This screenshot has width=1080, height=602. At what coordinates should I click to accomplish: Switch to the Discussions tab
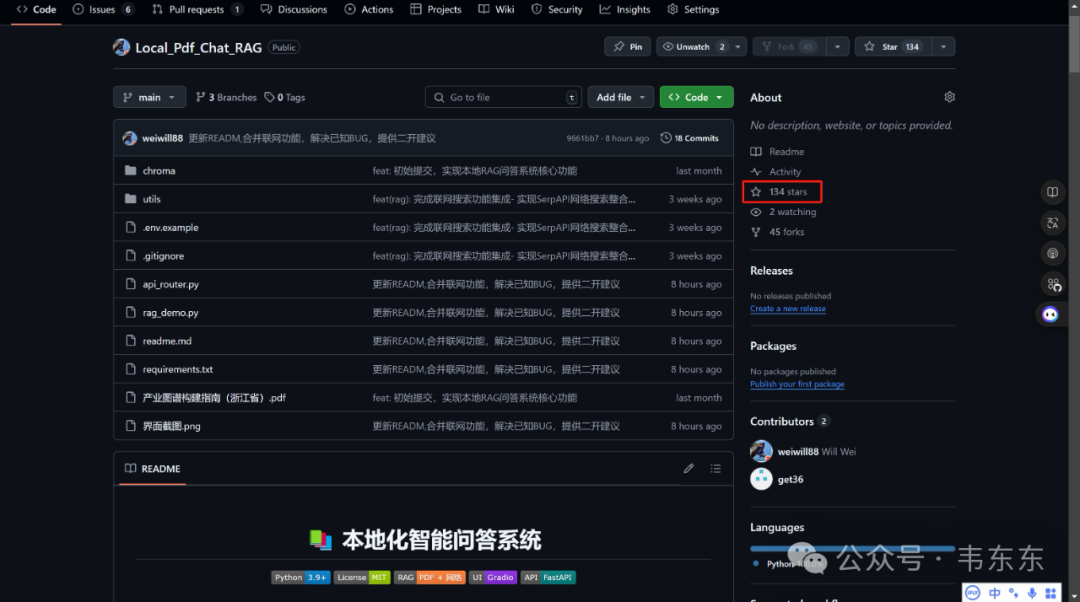294,10
